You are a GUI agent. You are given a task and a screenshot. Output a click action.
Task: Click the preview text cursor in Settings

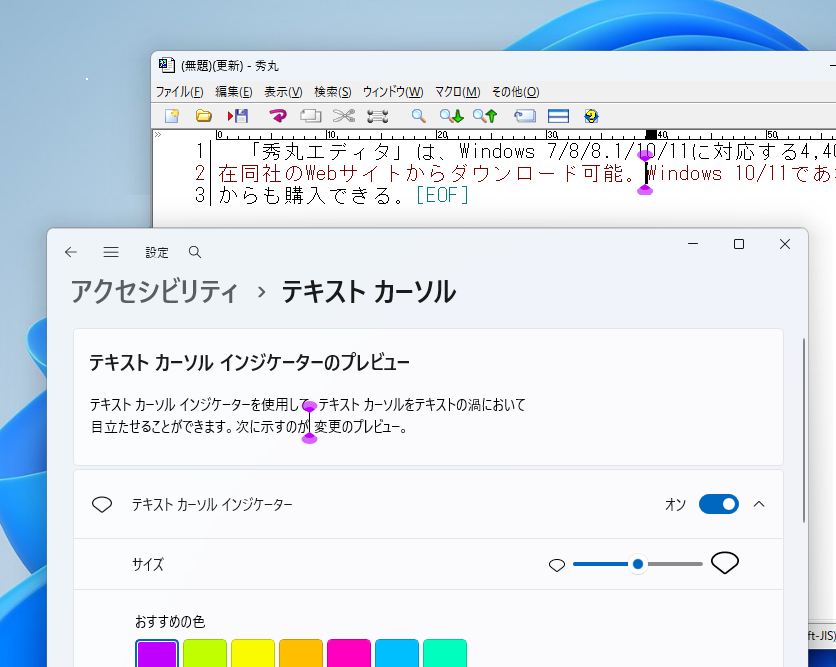pos(309,422)
